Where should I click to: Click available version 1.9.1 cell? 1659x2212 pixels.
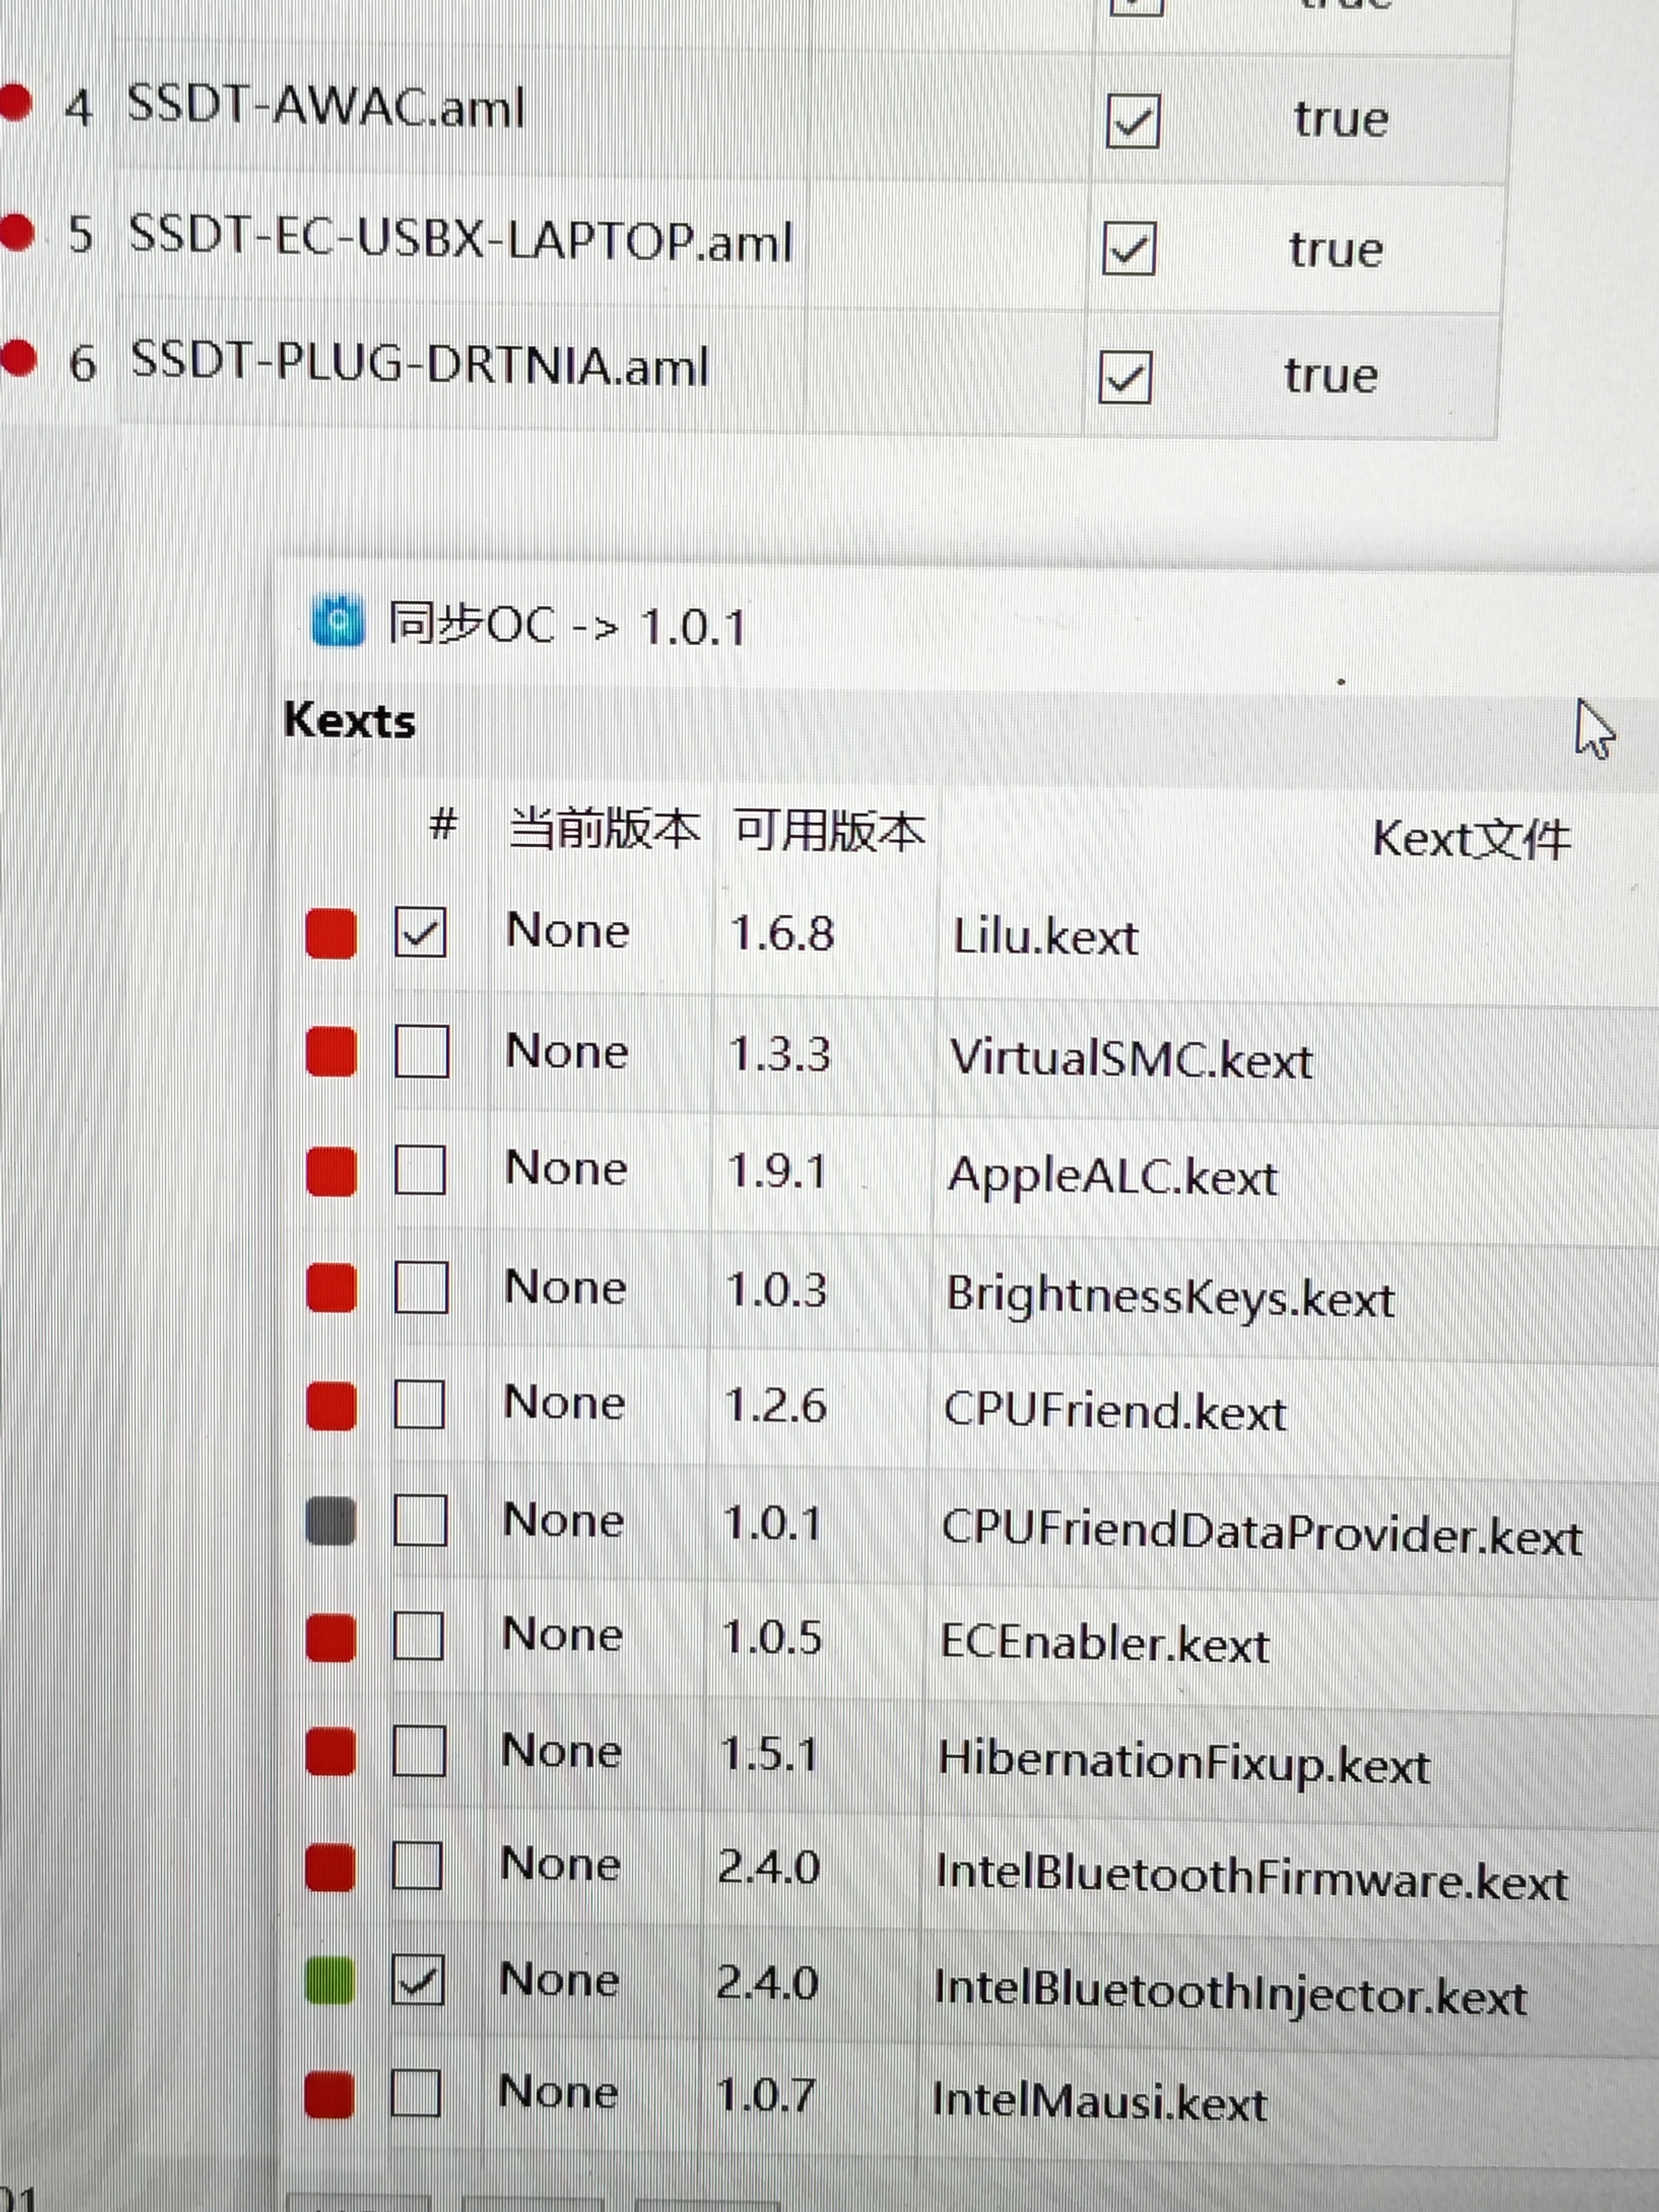click(778, 1171)
